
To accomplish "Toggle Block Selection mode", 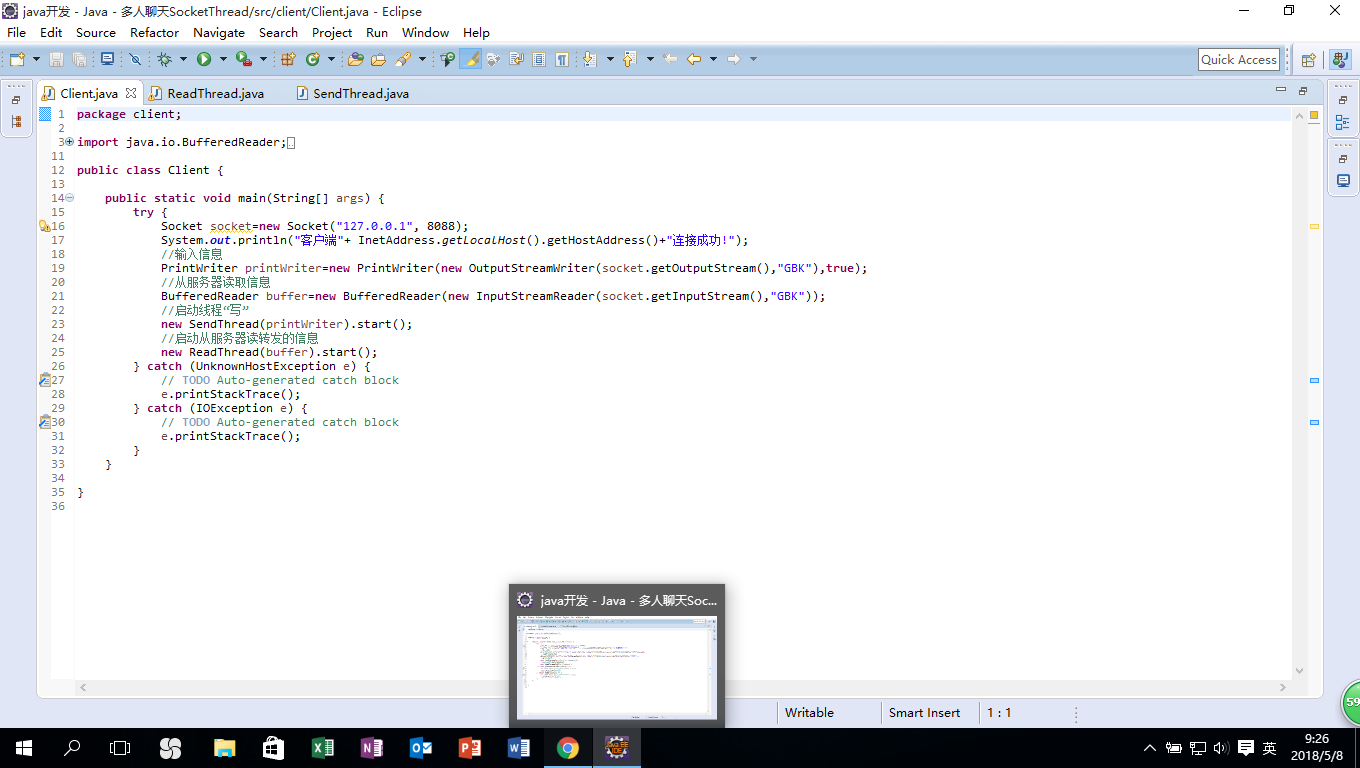I will pos(539,60).
